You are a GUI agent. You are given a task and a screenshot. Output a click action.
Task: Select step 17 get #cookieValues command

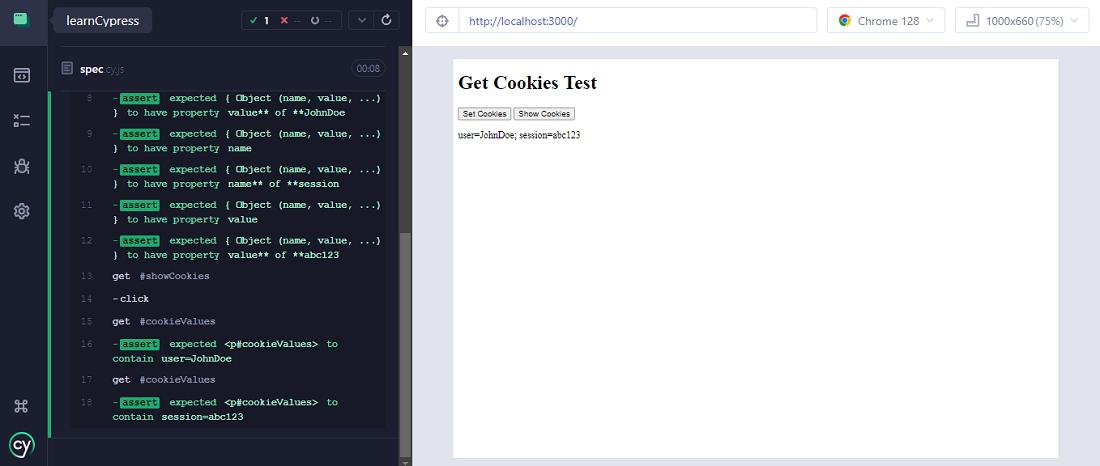pos(228,380)
